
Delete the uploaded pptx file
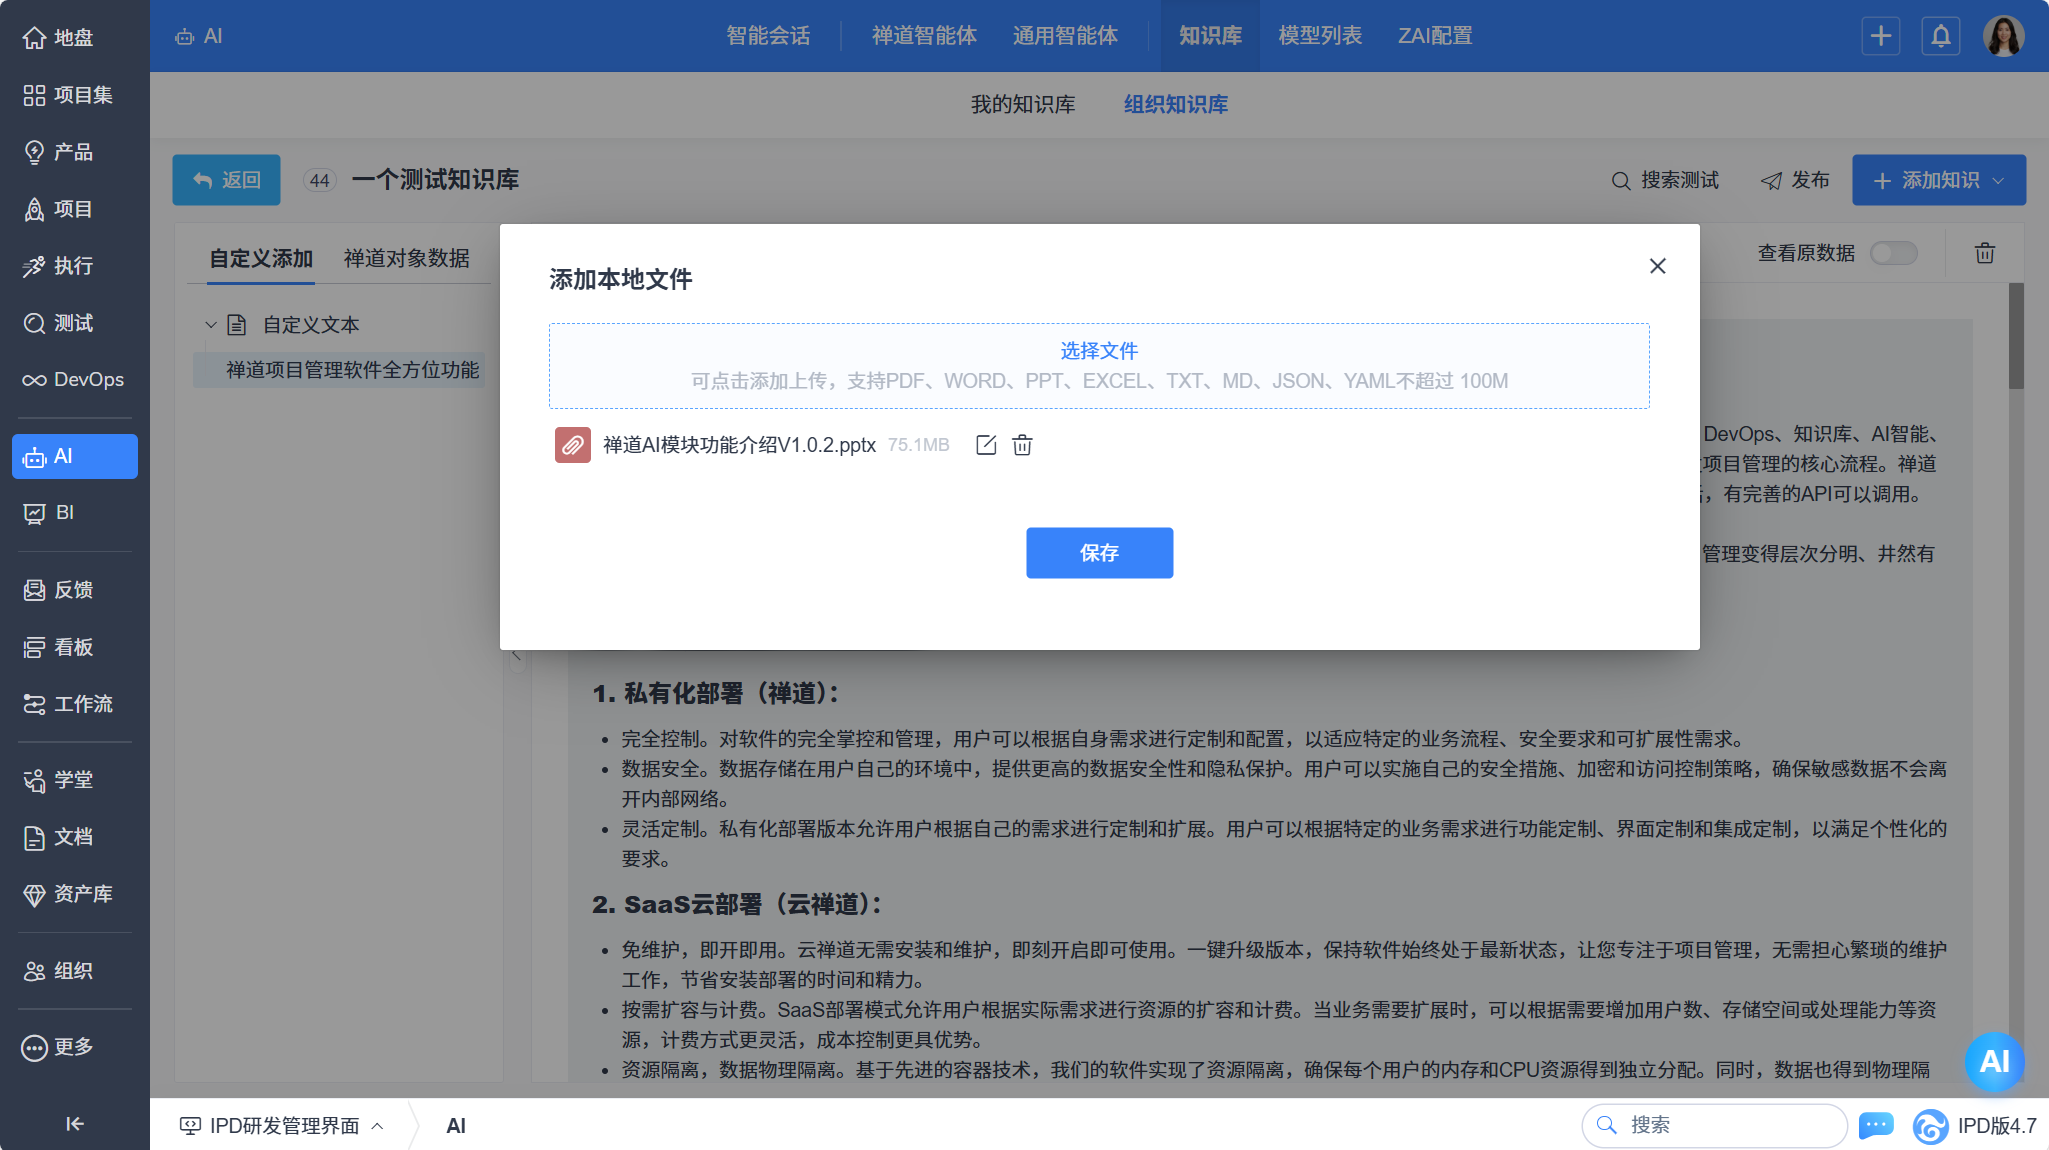tap(1022, 445)
